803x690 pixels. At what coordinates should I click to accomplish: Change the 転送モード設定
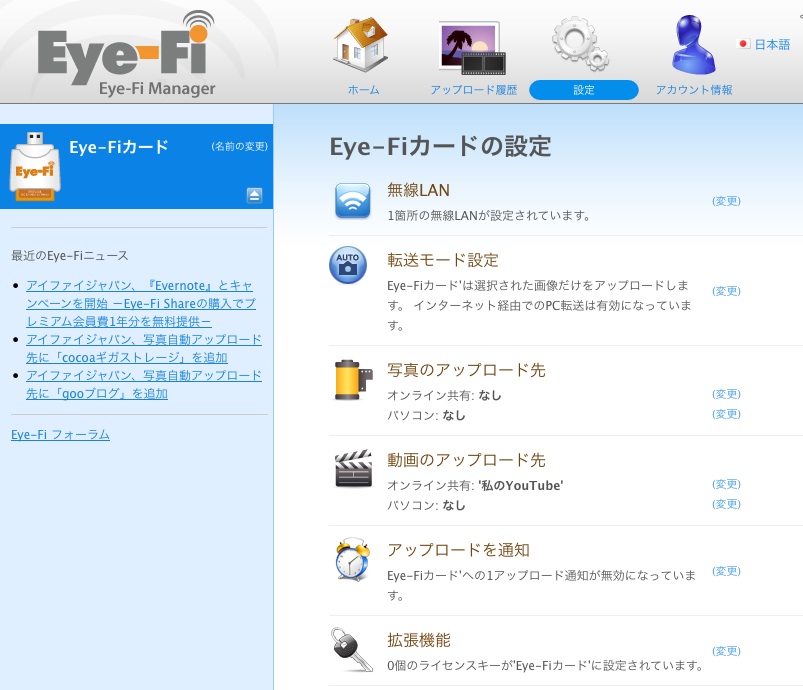(x=726, y=291)
